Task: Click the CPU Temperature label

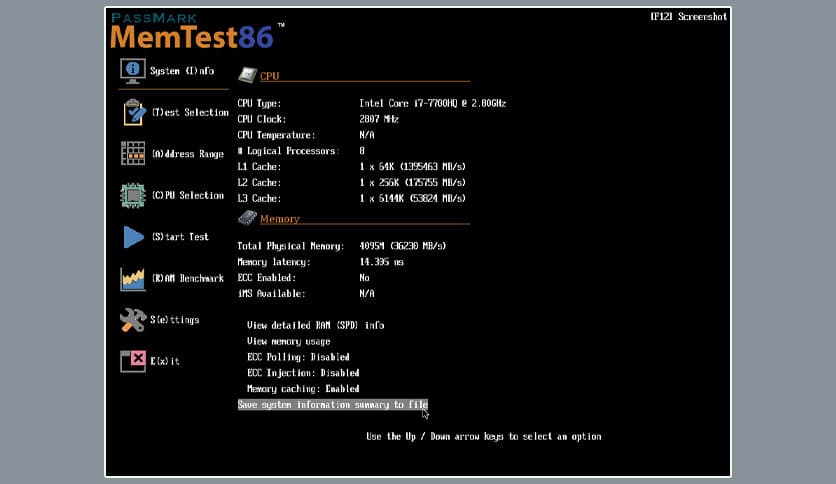Action: (x=276, y=135)
